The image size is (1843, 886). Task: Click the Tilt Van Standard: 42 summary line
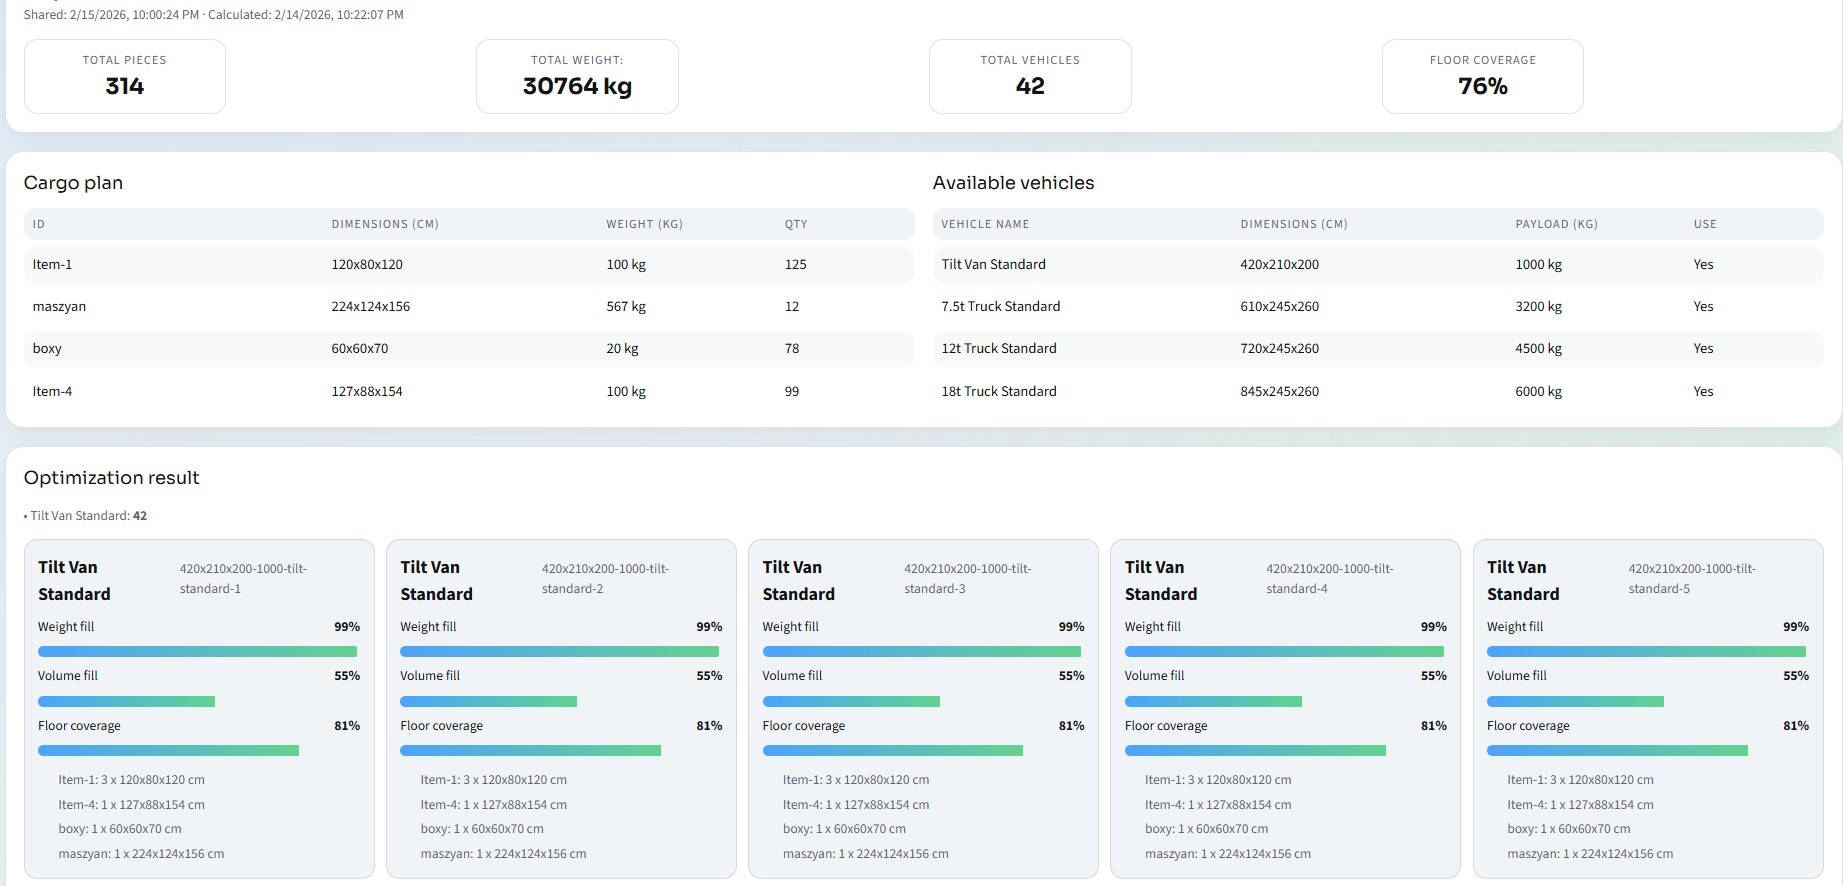pyautogui.click(x=86, y=516)
